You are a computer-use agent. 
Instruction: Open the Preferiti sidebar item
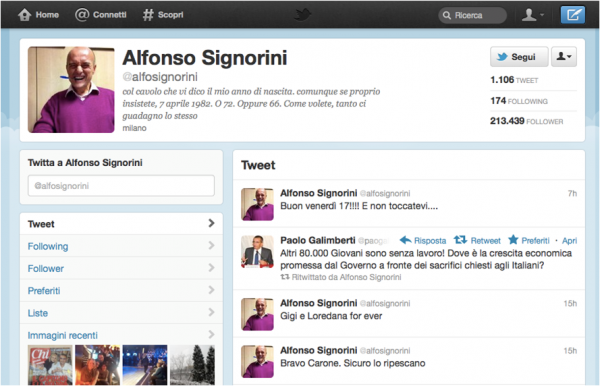(x=121, y=290)
